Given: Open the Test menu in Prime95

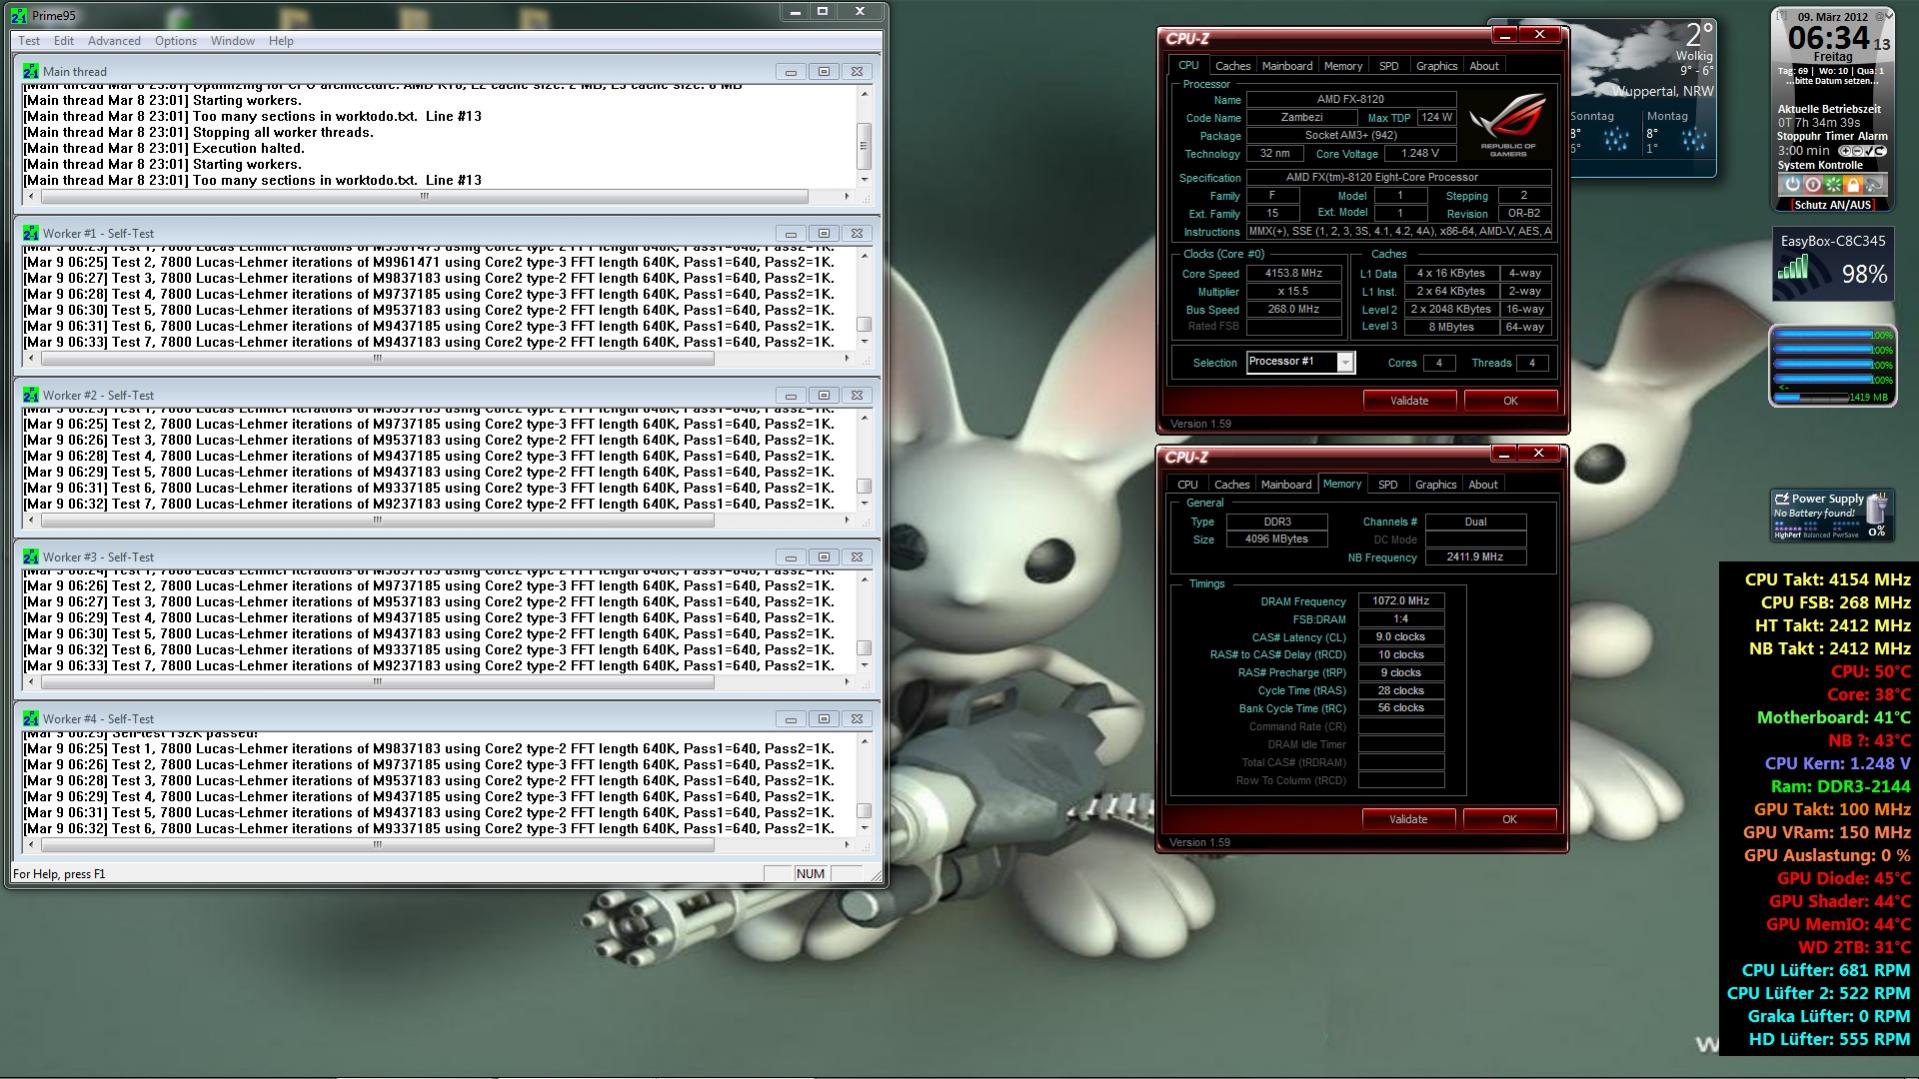Looking at the screenshot, I should pyautogui.click(x=29, y=41).
